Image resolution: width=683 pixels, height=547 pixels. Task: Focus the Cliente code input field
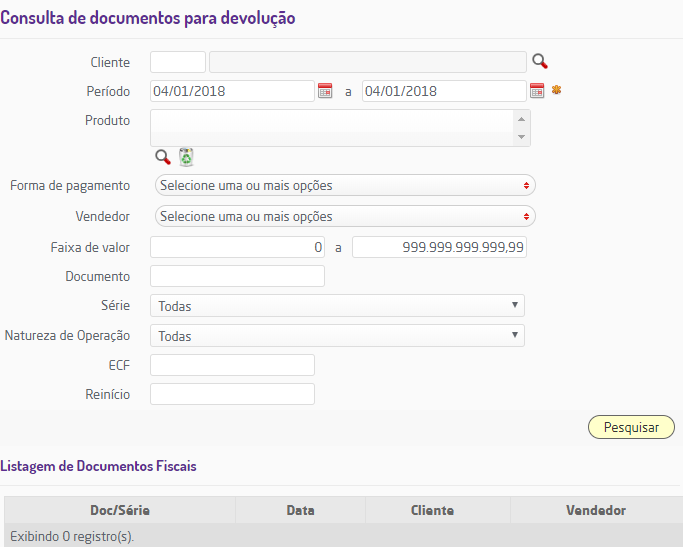coord(178,62)
